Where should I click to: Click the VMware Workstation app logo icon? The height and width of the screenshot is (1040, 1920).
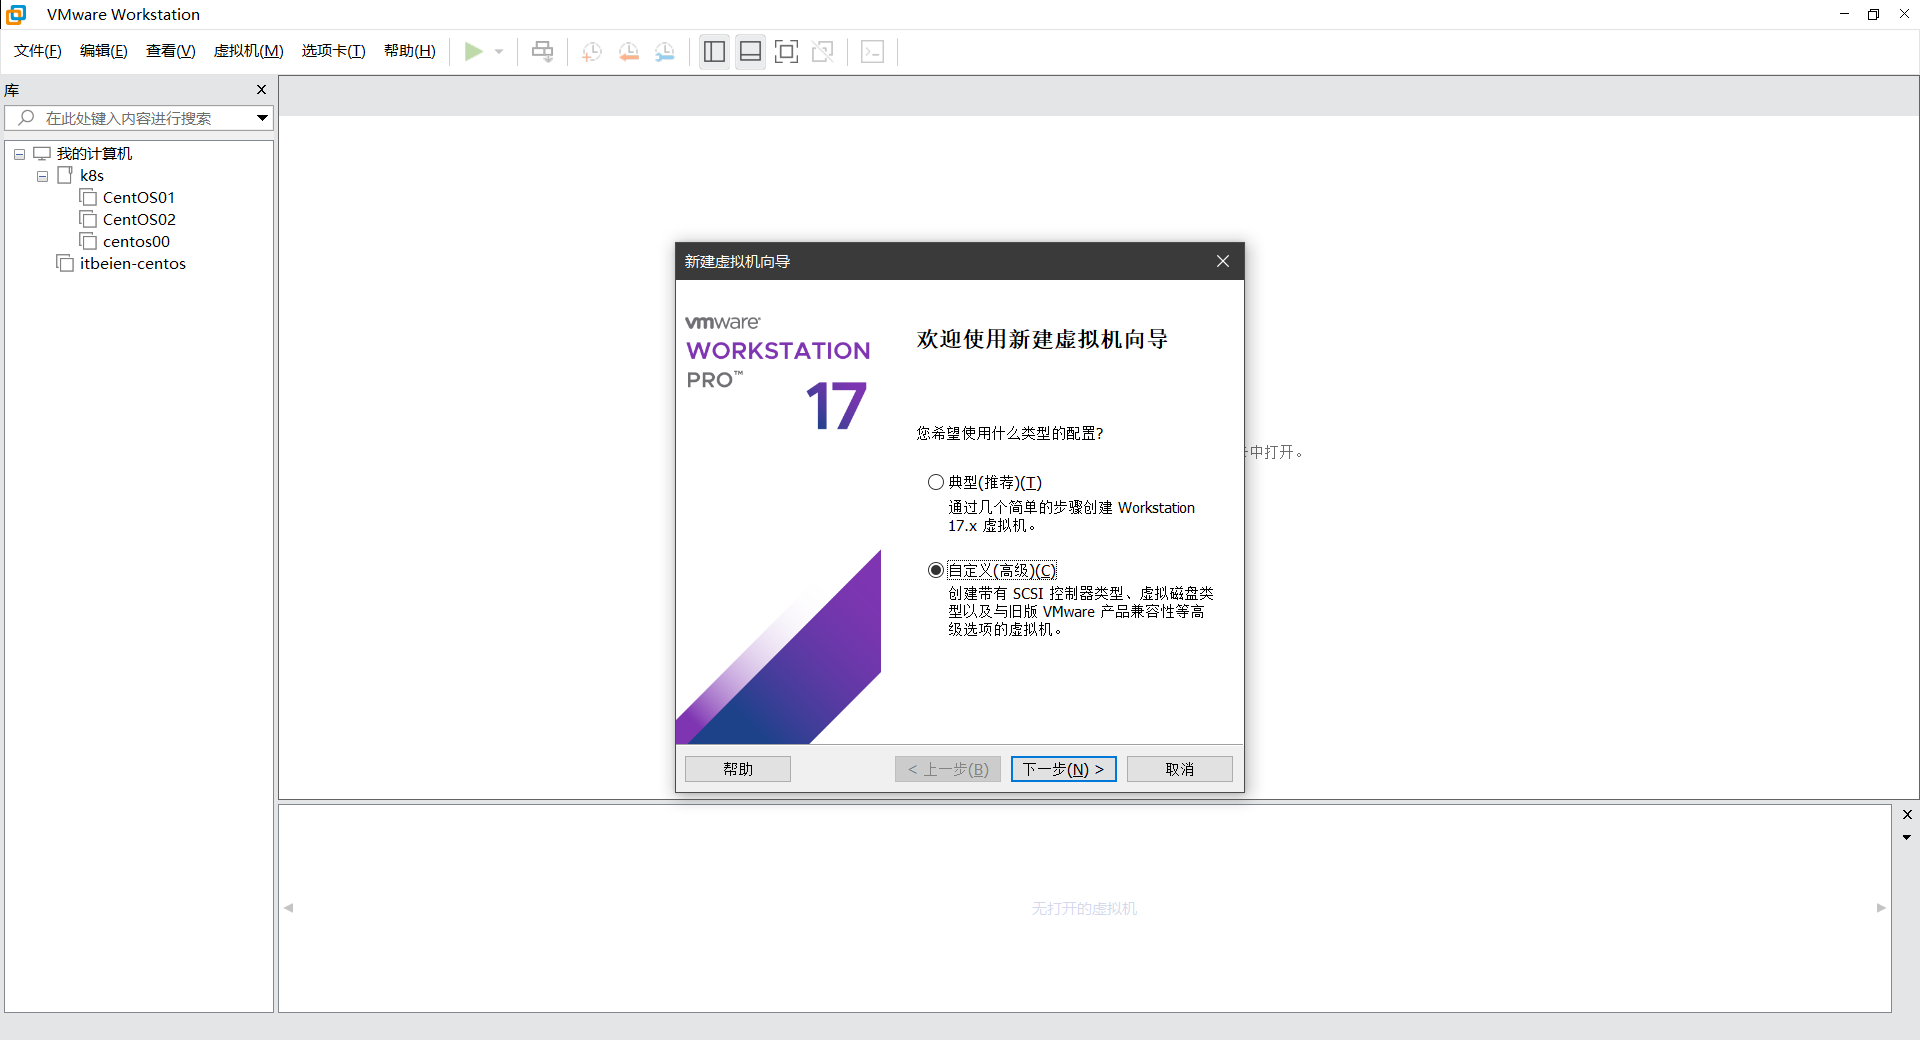coord(16,14)
